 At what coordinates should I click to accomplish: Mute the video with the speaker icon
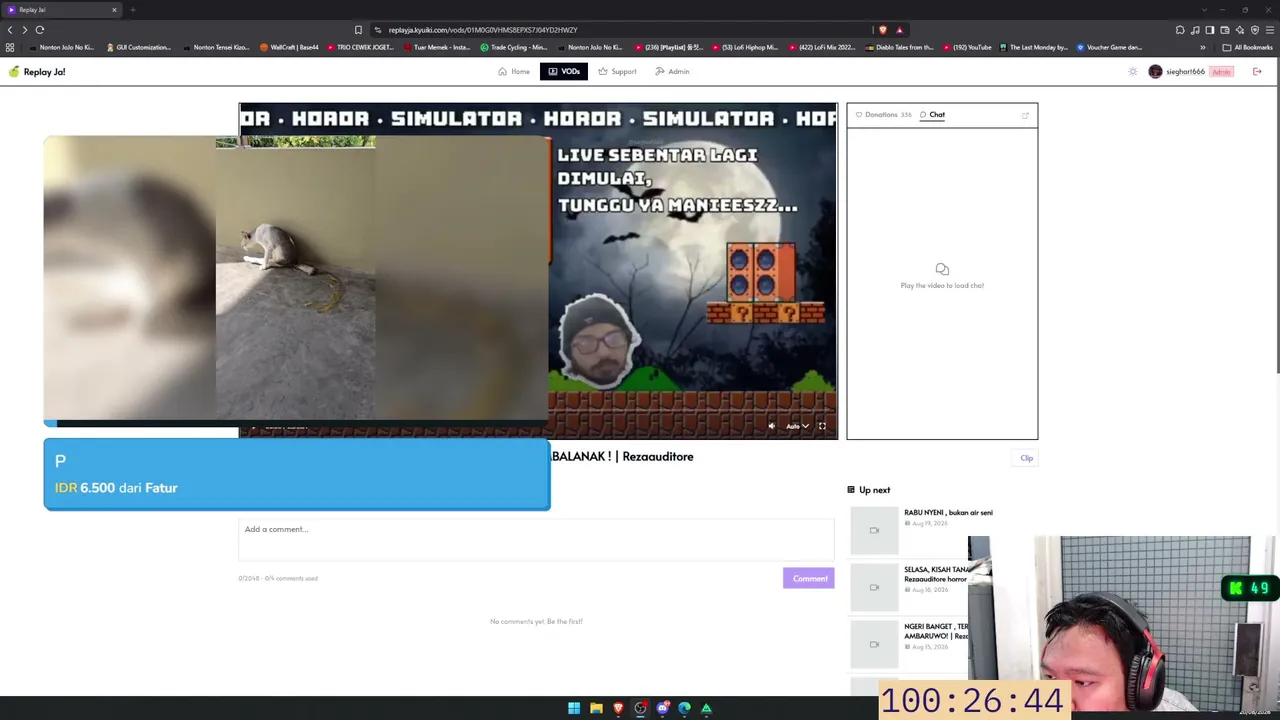click(771, 426)
